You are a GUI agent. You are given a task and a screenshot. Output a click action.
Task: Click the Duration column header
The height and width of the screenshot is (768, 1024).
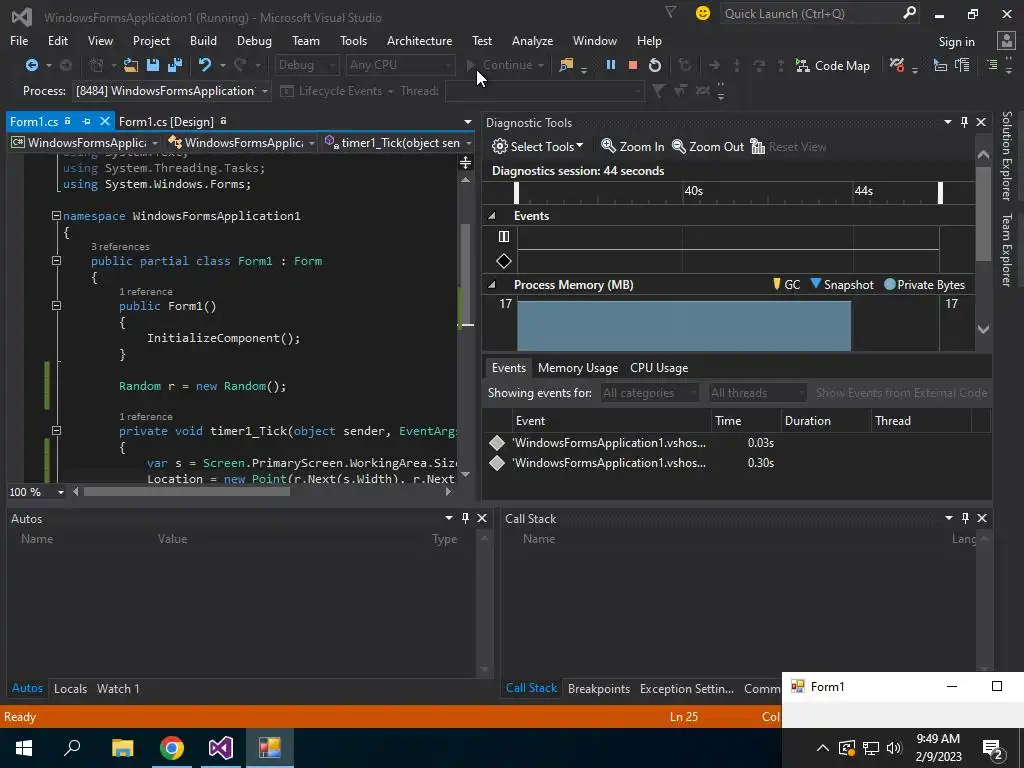click(x=826, y=421)
